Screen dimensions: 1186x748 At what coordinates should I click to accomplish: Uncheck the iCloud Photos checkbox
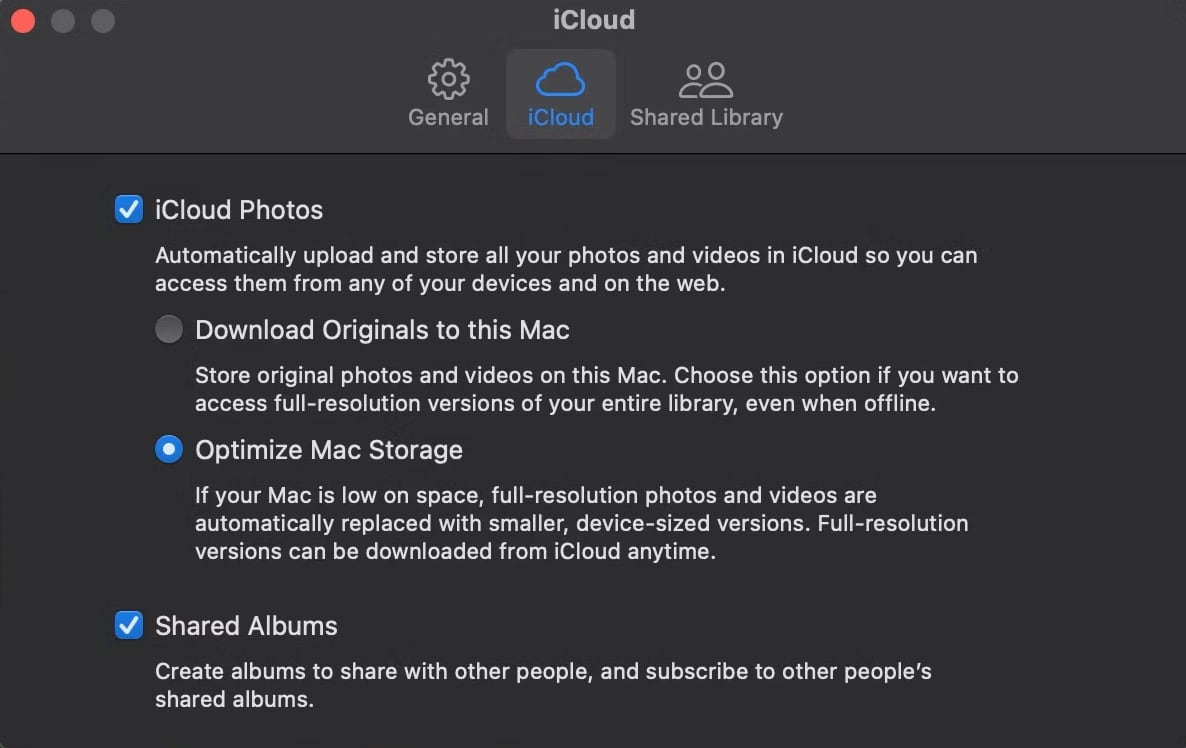(x=129, y=210)
